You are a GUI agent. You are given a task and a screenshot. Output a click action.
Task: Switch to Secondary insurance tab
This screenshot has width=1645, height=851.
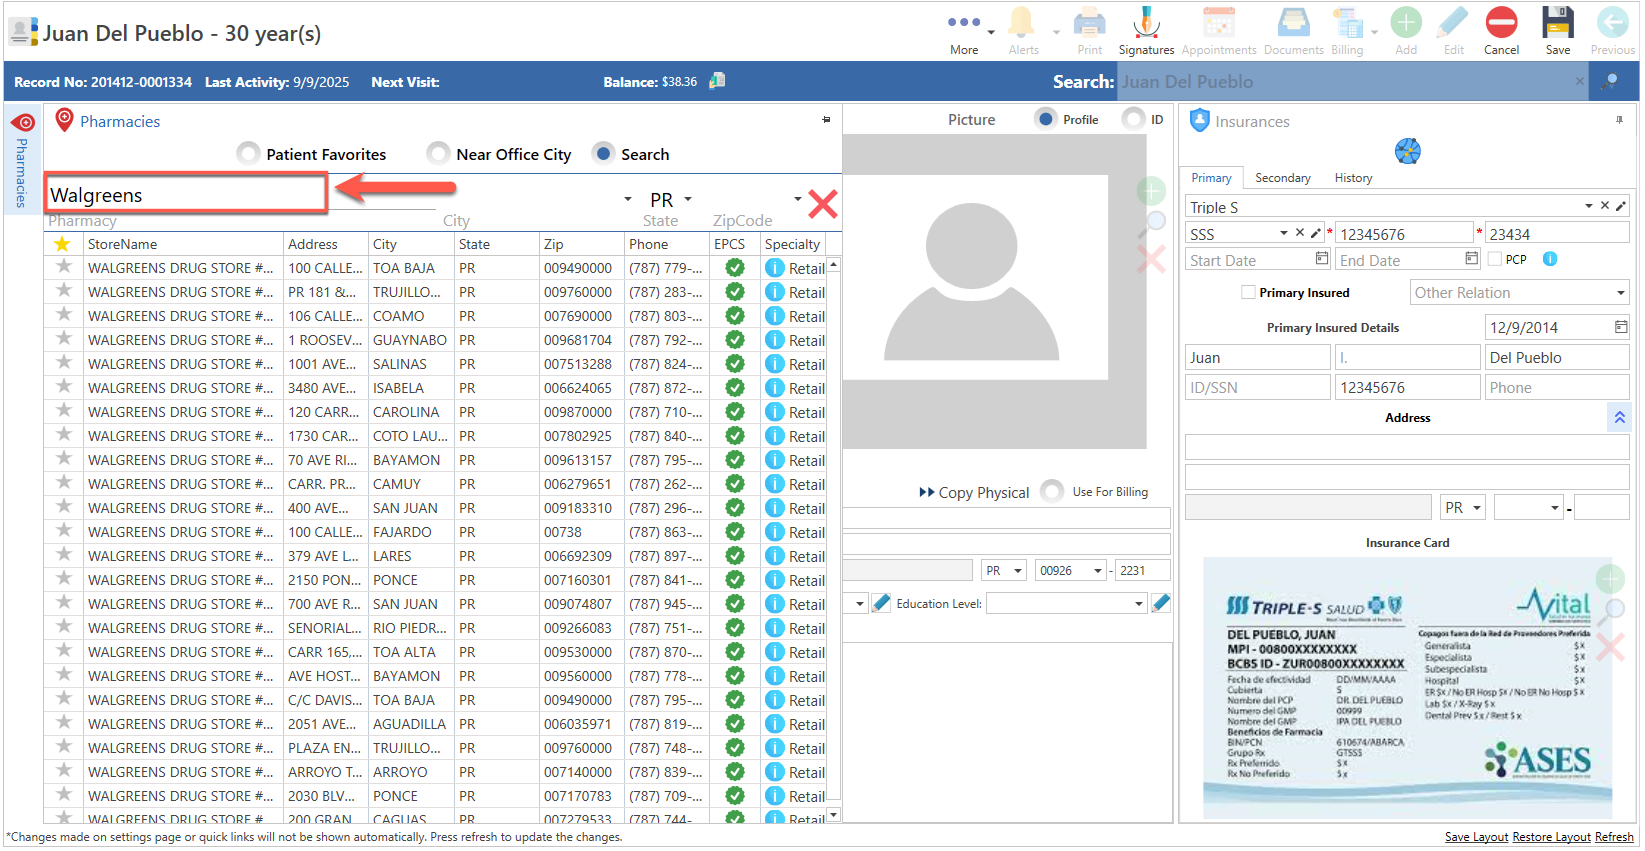[x=1282, y=177]
